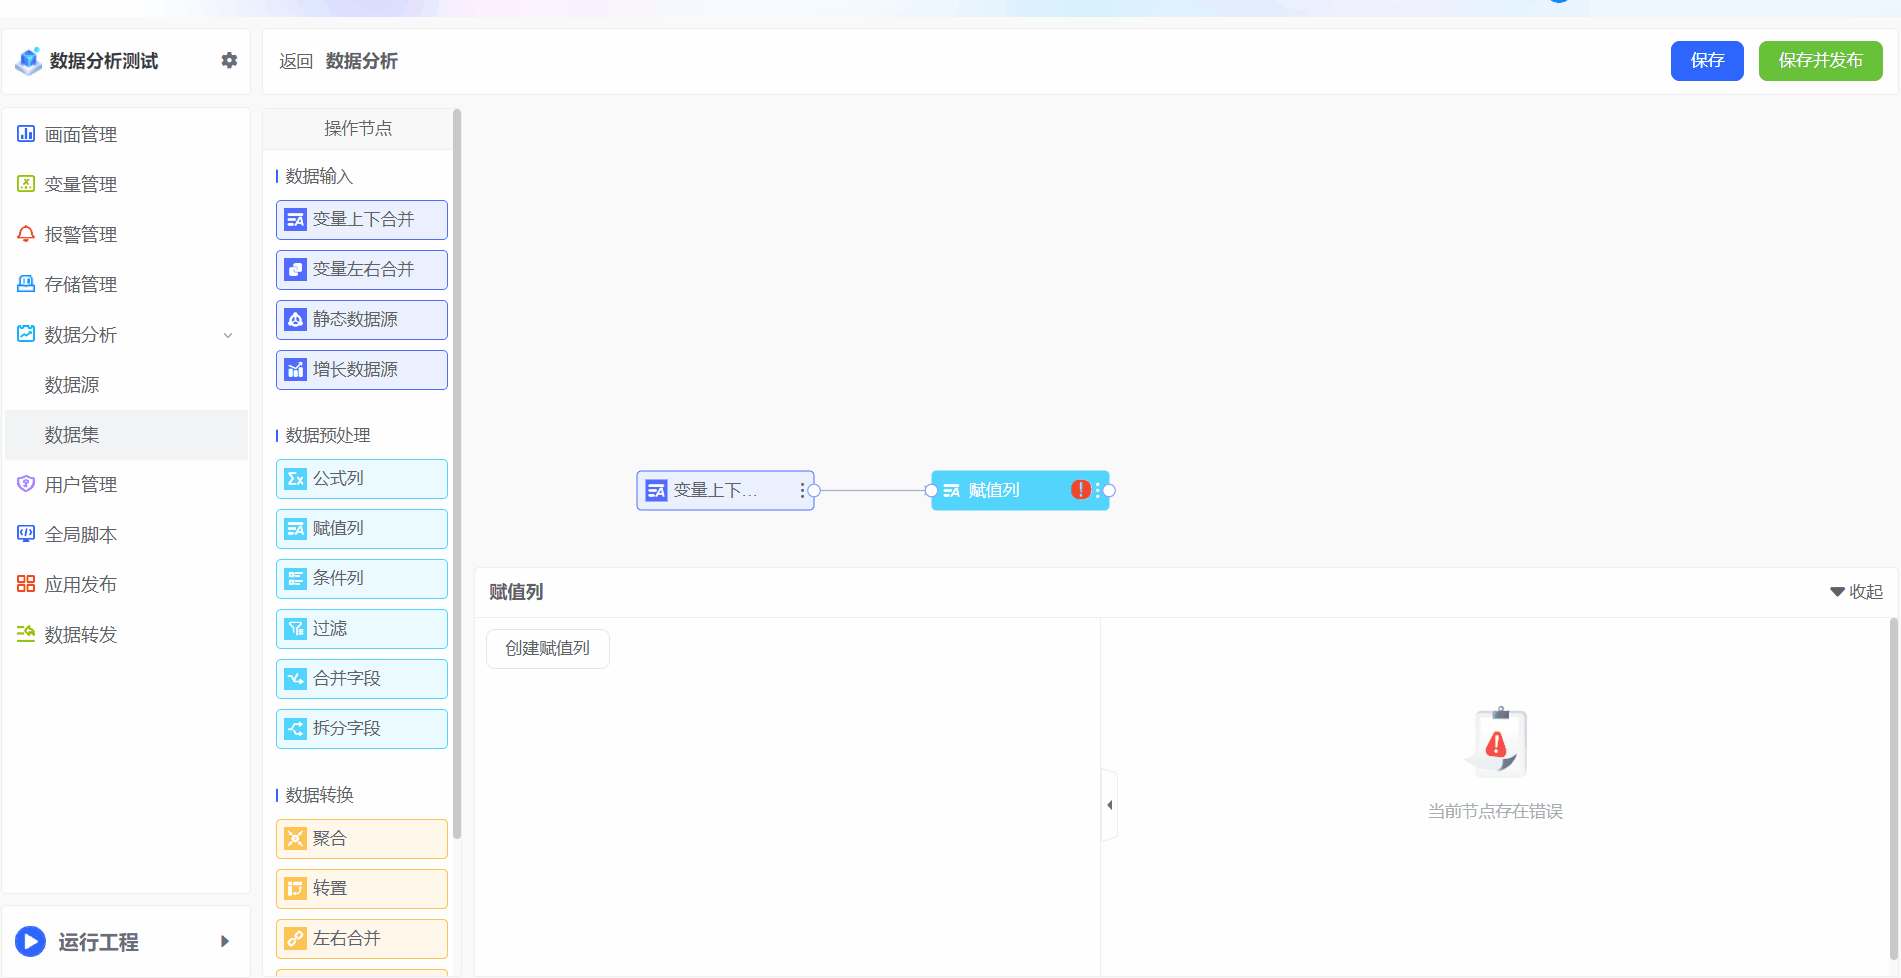Collapse the 赋值列 panel with 收起
The height and width of the screenshot is (978, 1901).
(x=1856, y=592)
